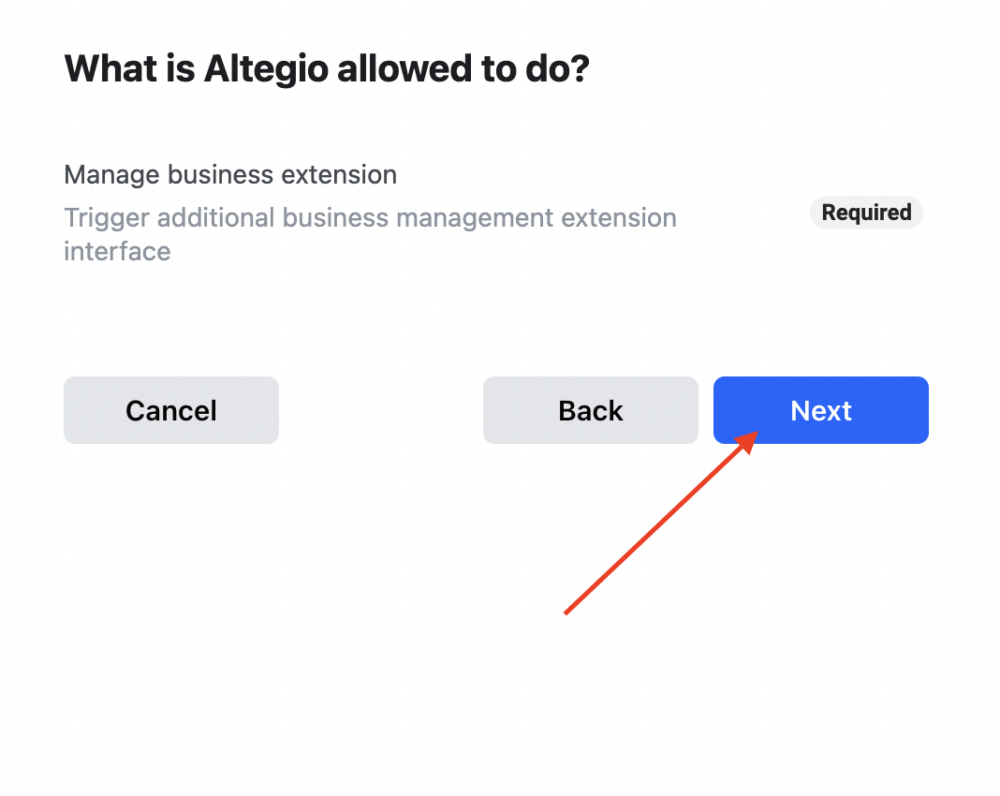Click the blue Next button
The width and height of the screenshot is (1000, 796).
coord(821,410)
